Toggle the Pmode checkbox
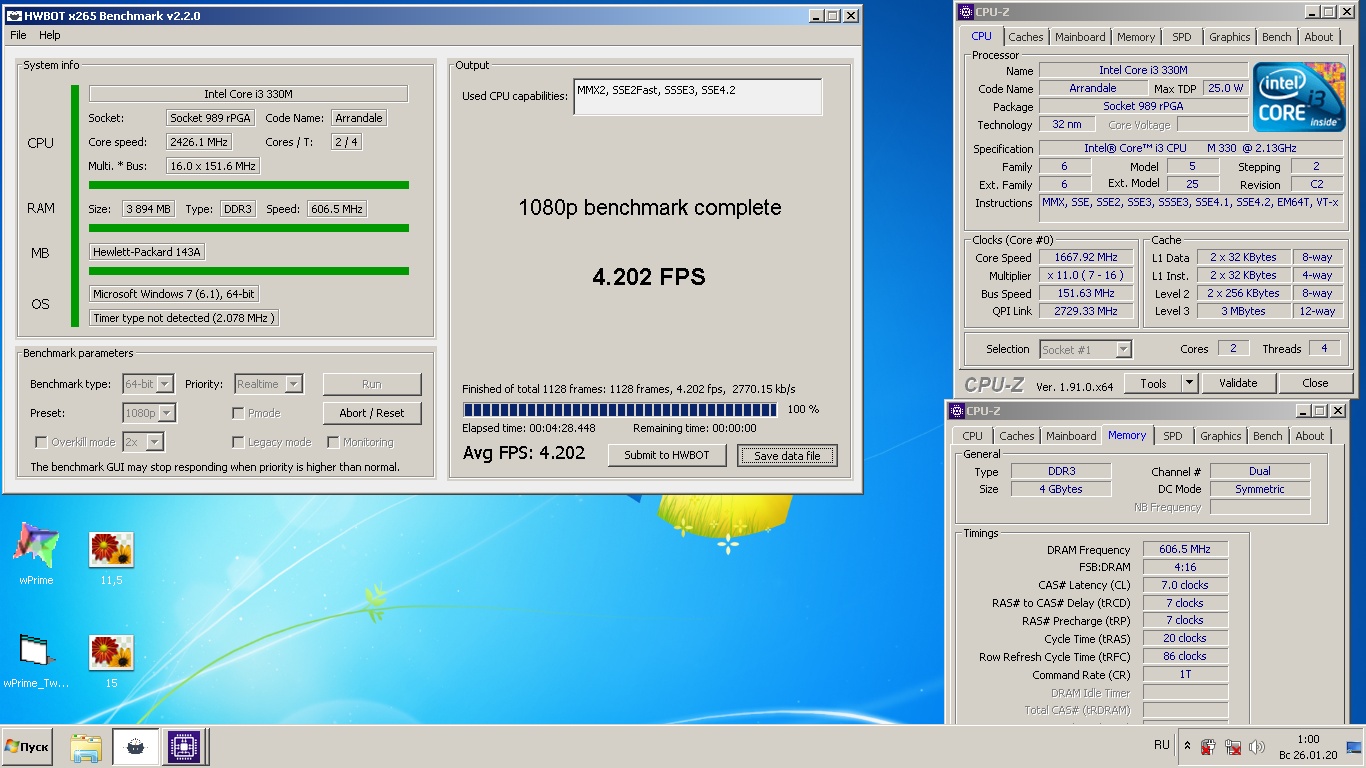1366x768 pixels. click(x=238, y=413)
